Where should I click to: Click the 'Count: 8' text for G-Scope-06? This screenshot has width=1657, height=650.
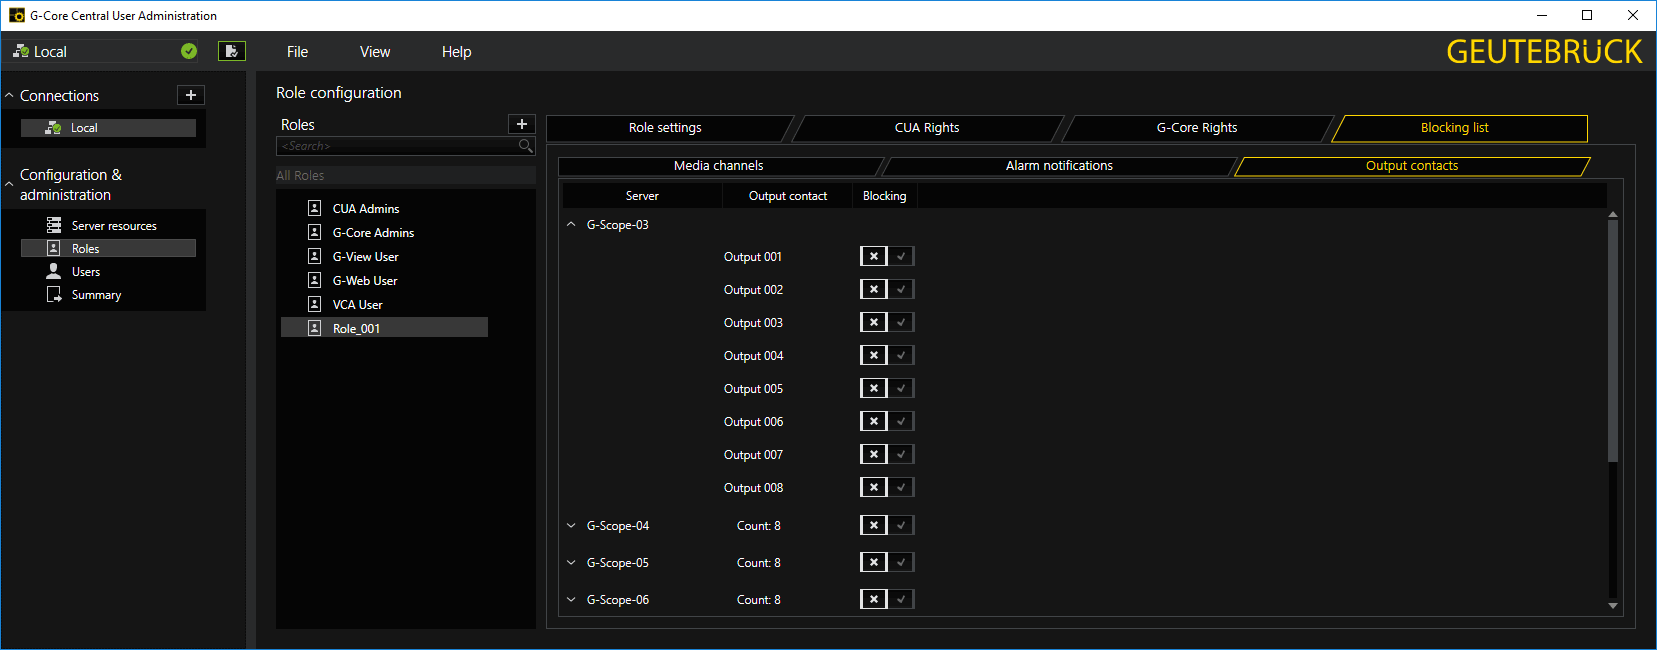click(x=759, y=600)
